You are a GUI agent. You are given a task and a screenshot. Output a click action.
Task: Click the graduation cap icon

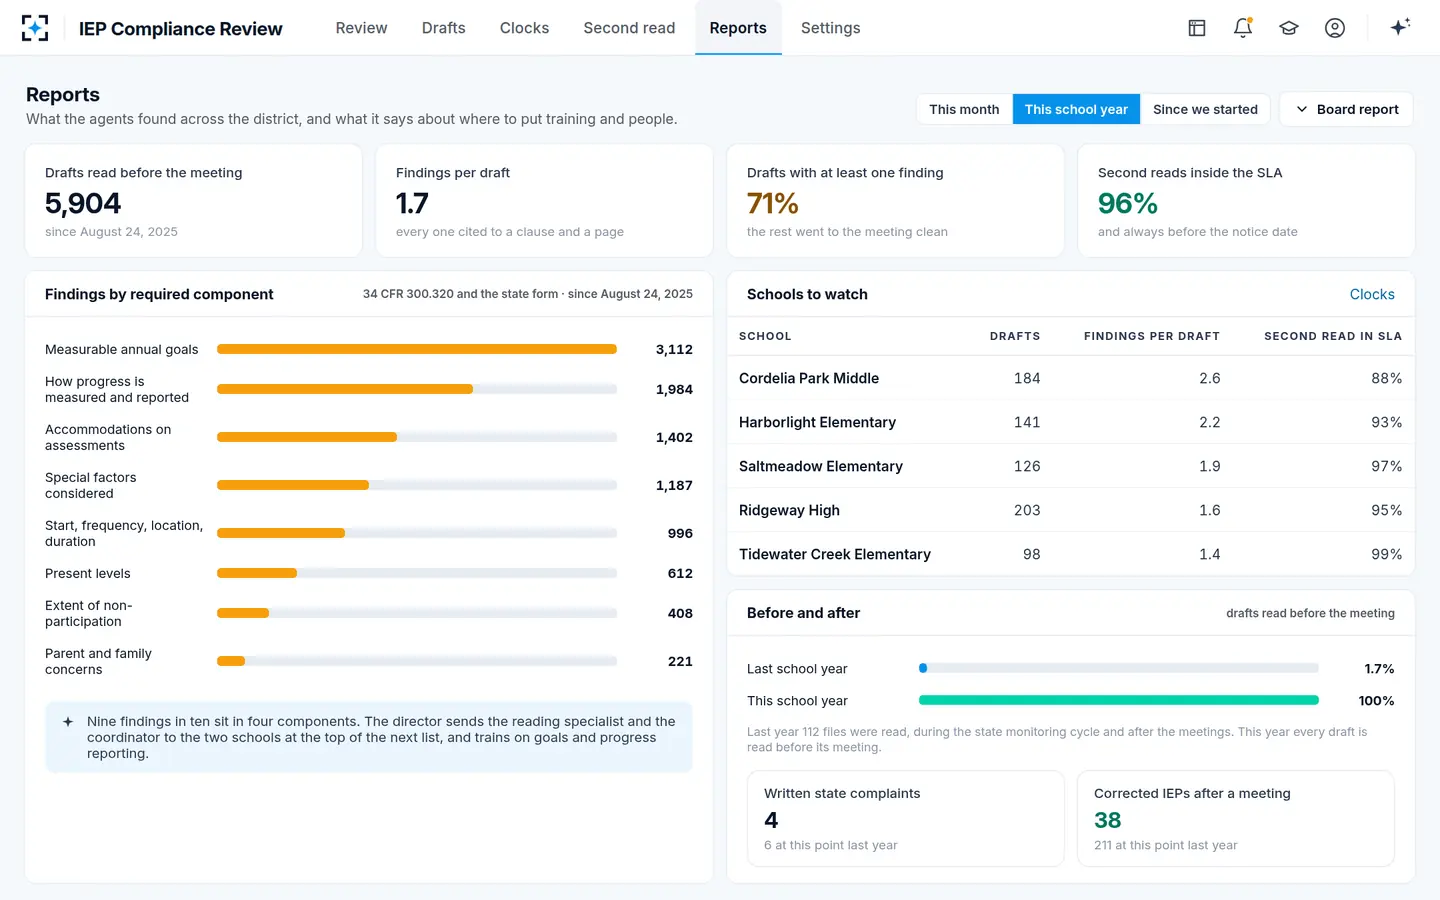(x=1289, y=28)
